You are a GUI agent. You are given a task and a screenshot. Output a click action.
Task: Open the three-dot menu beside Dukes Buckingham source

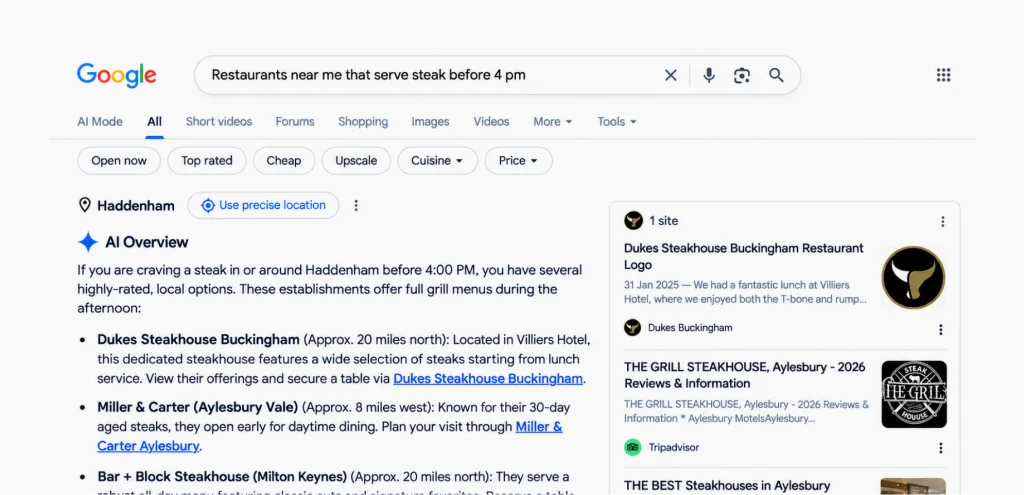tap(940, 330)
